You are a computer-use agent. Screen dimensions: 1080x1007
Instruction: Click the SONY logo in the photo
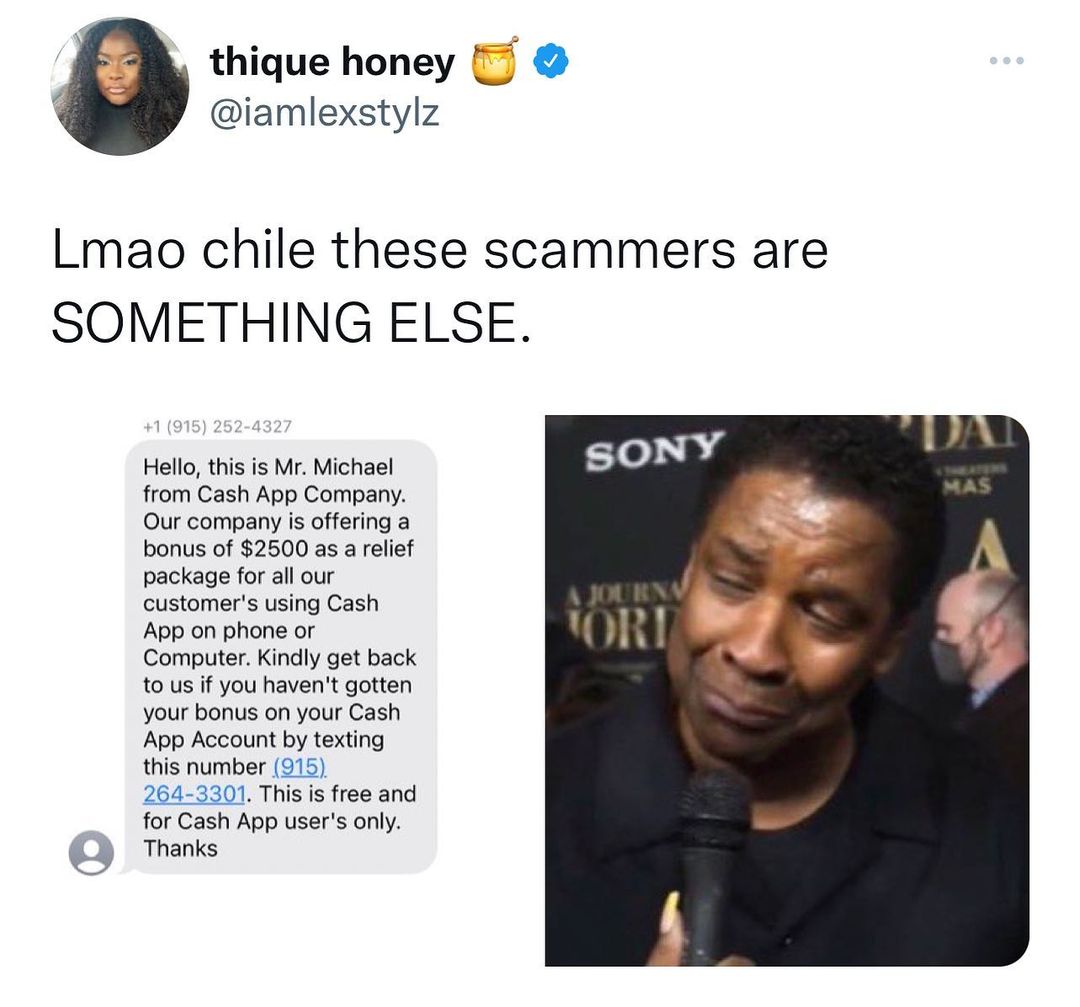click(654, 450)
